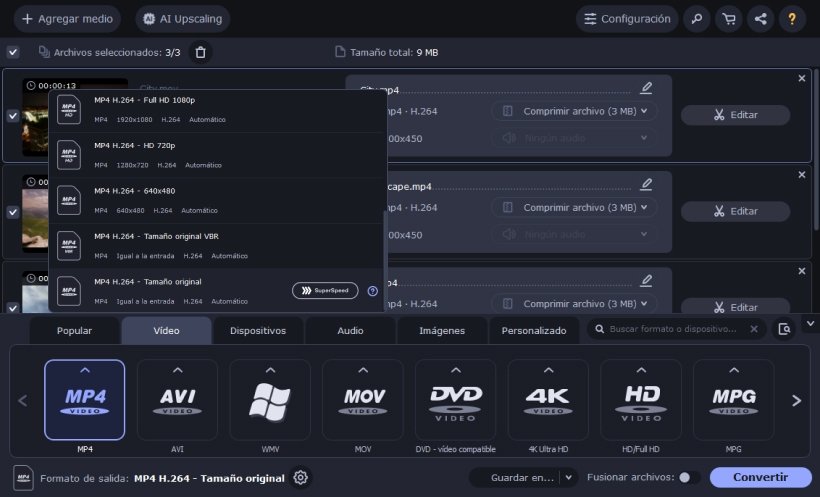Image resolution: width=820 pixels, height=497 pixels.
Task: Expand AVI presets chevron
Action: [x=177, y=370]
